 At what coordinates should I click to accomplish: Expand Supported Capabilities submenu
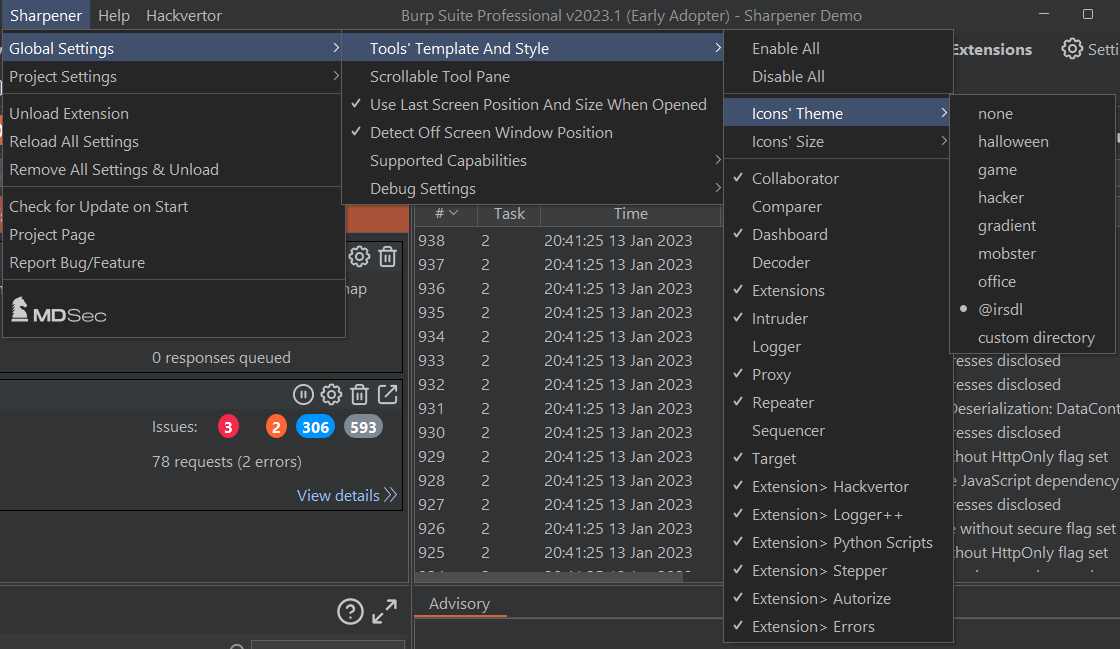coord(532,161)
